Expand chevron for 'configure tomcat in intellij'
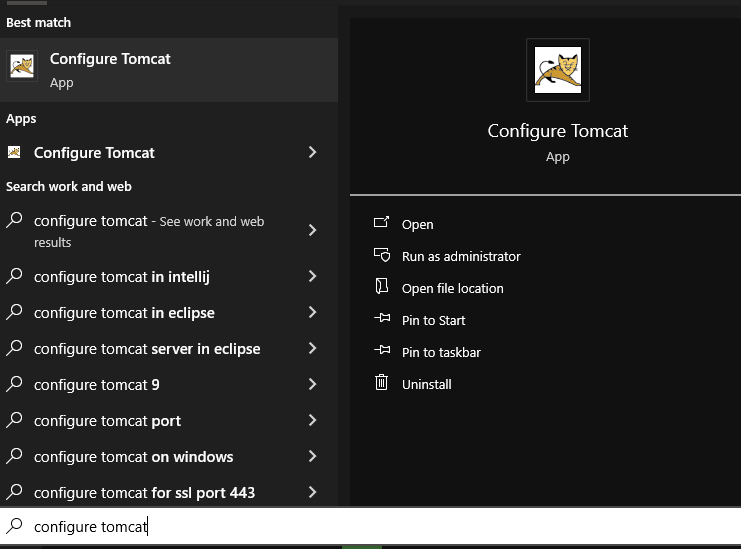The width and height of the screenshot is (741, 549). (312, 276)
